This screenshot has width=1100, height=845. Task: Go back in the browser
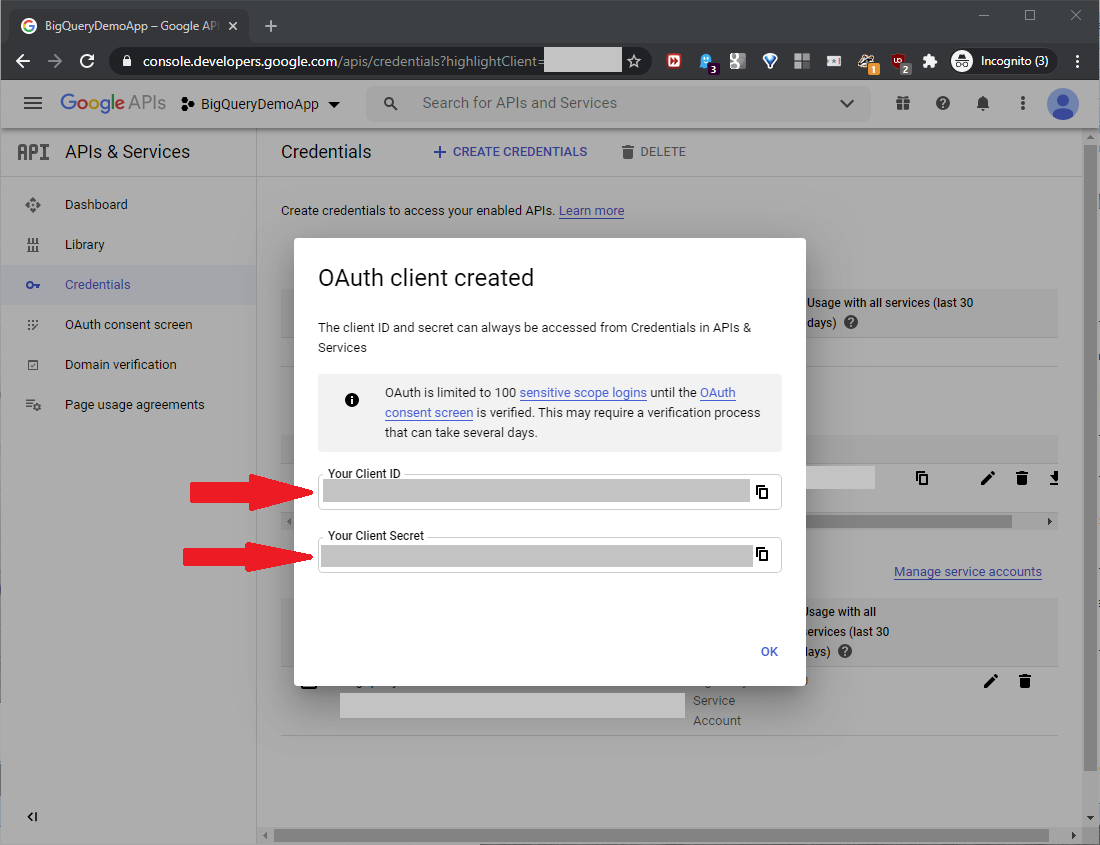click(x=22, y=62)
